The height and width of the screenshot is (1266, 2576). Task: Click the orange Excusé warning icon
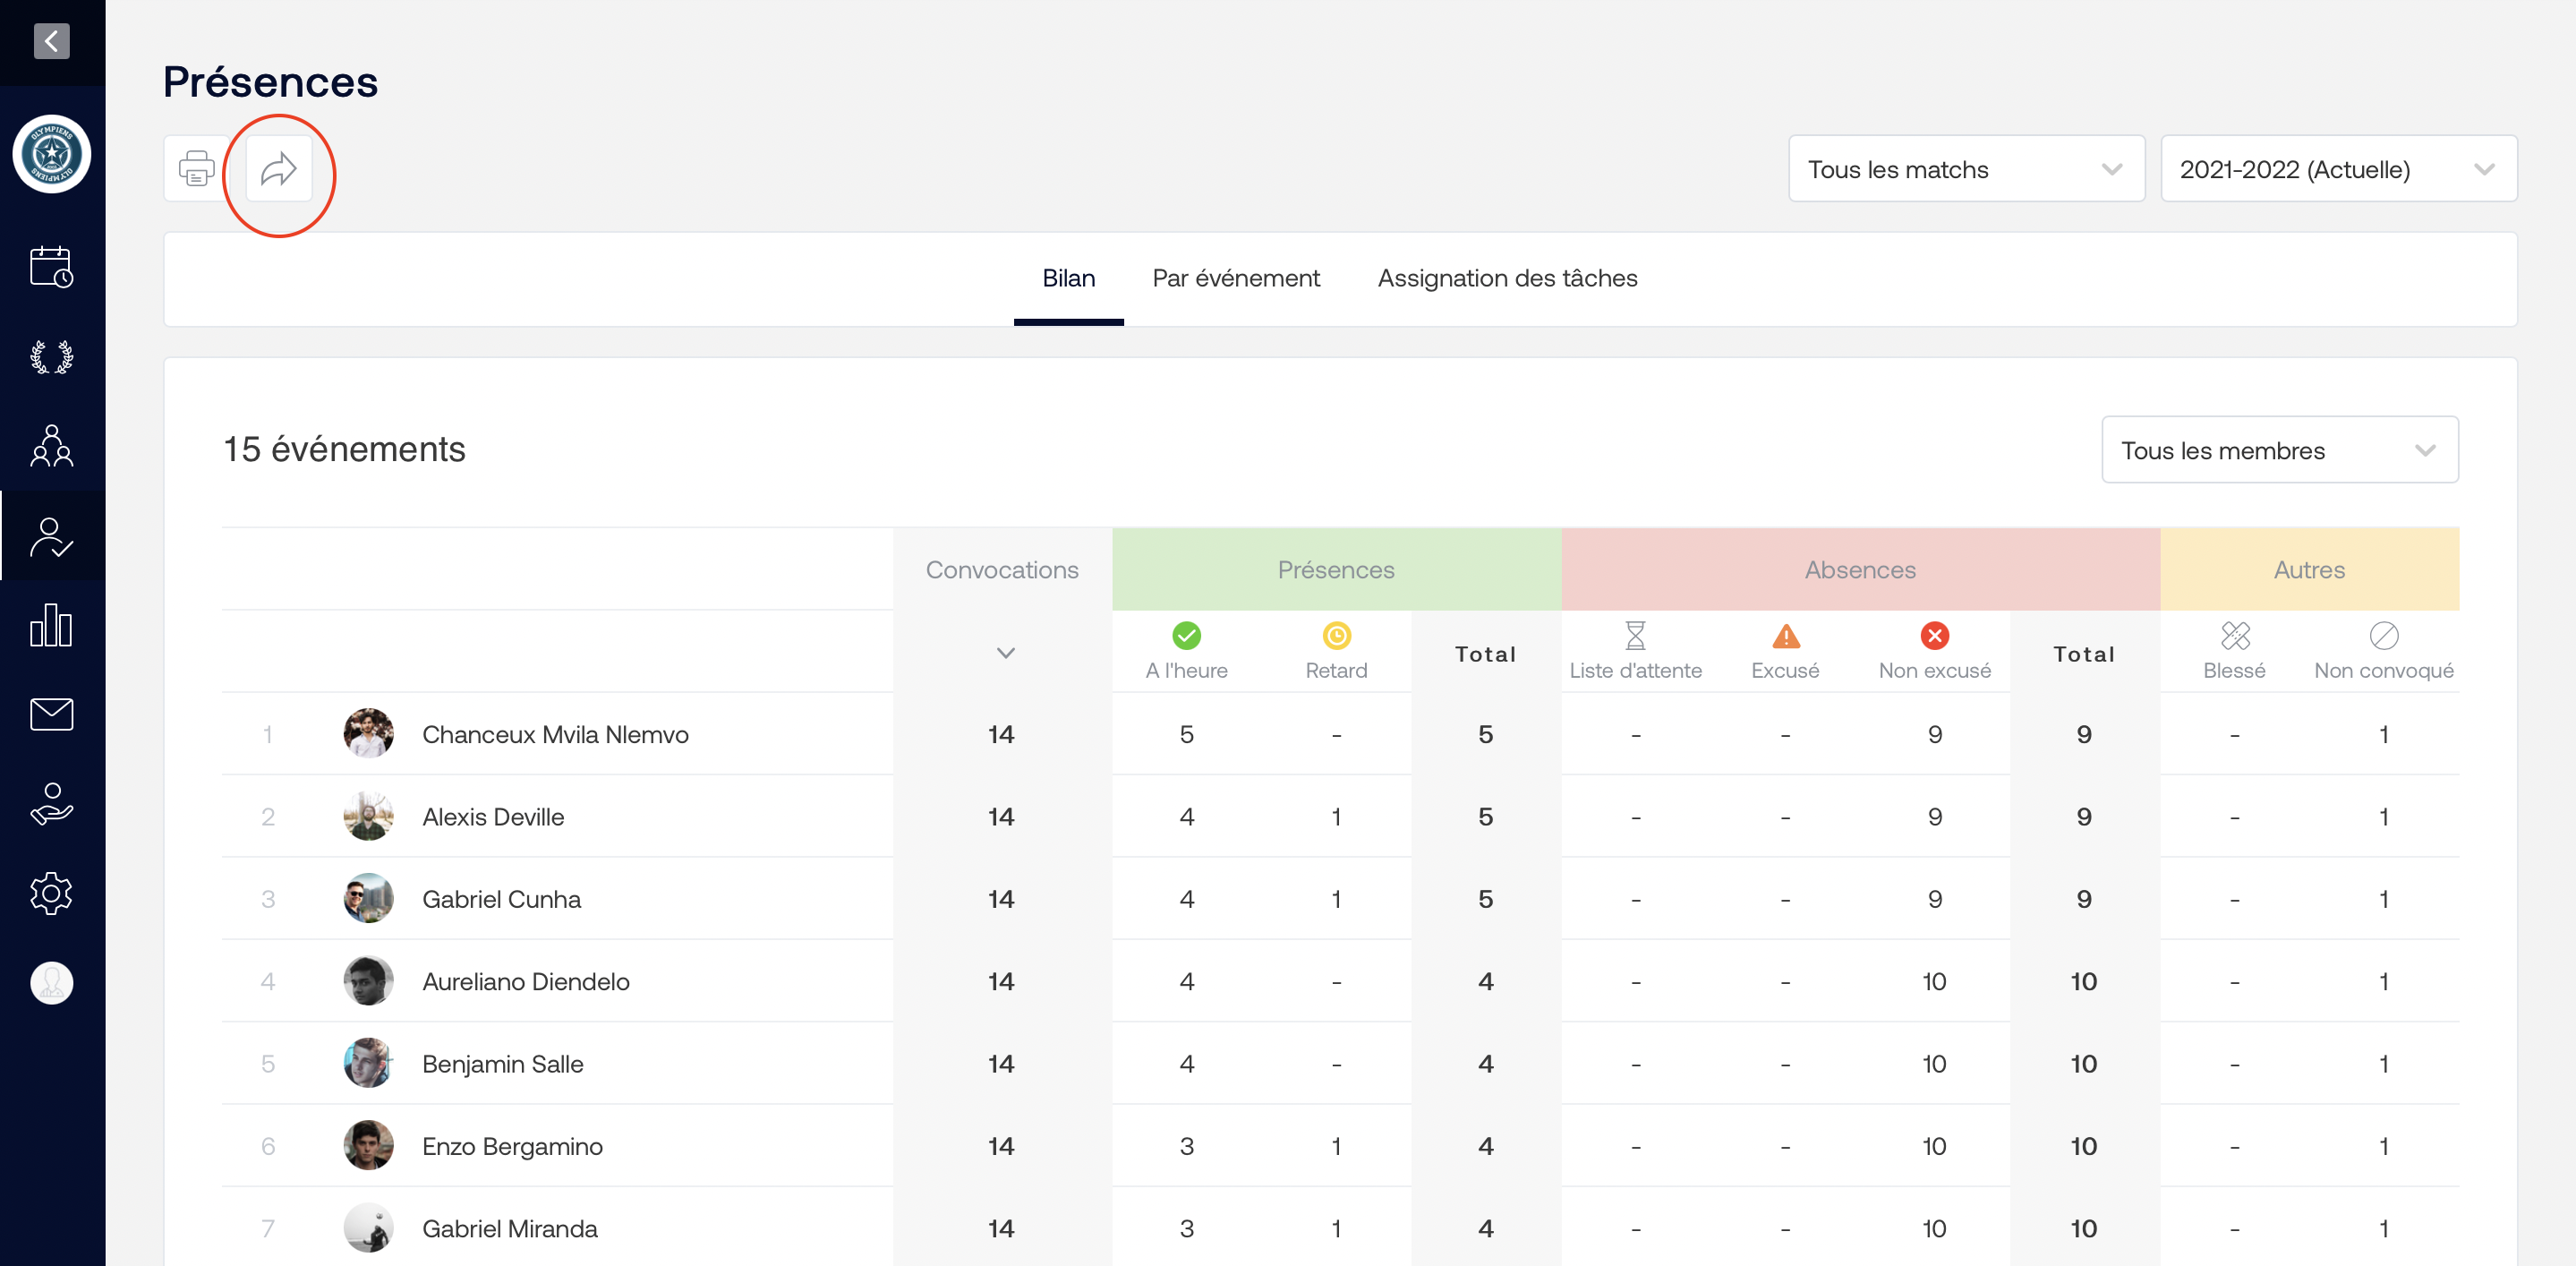1785,635
